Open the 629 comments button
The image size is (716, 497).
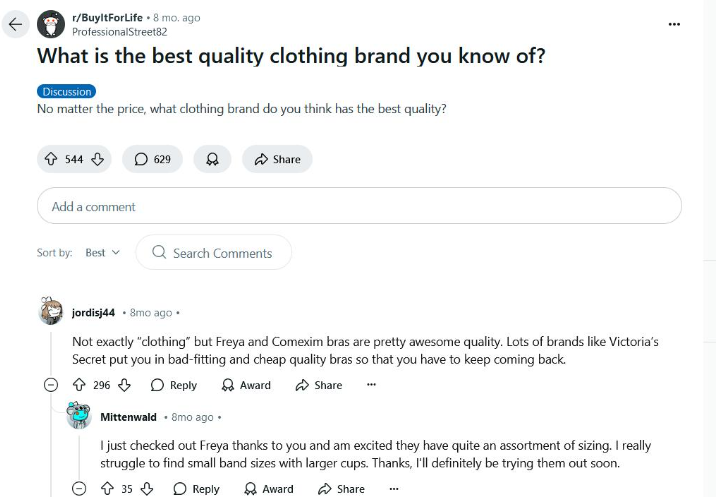point(152,159)
